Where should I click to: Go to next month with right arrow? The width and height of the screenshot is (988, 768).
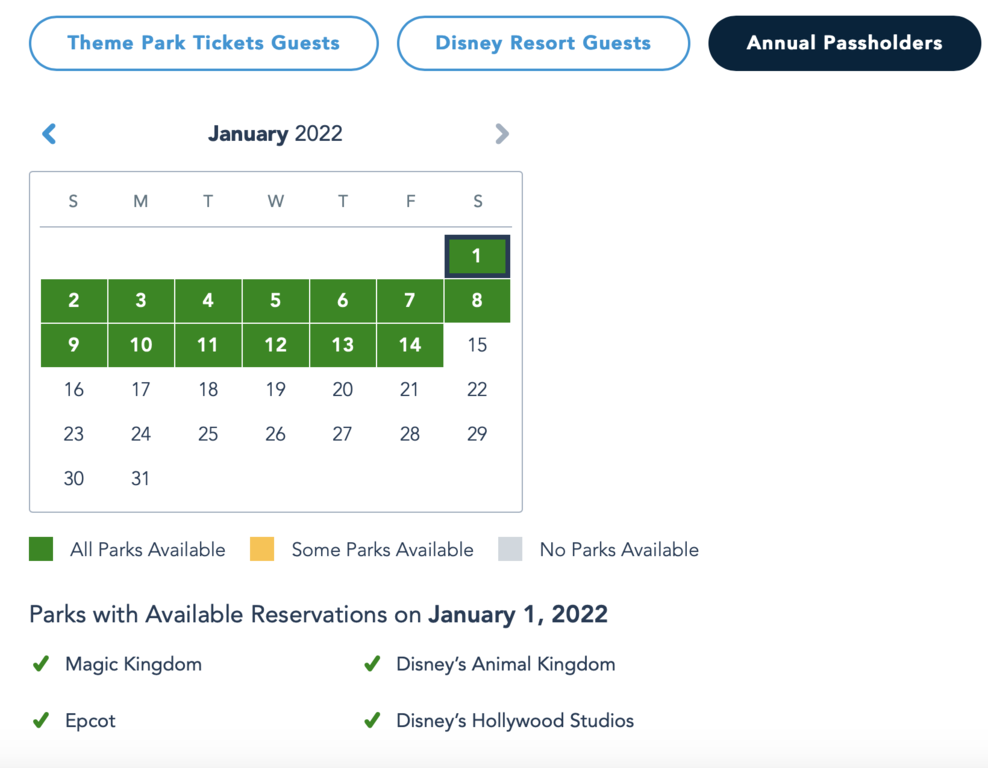click(502, 134)
